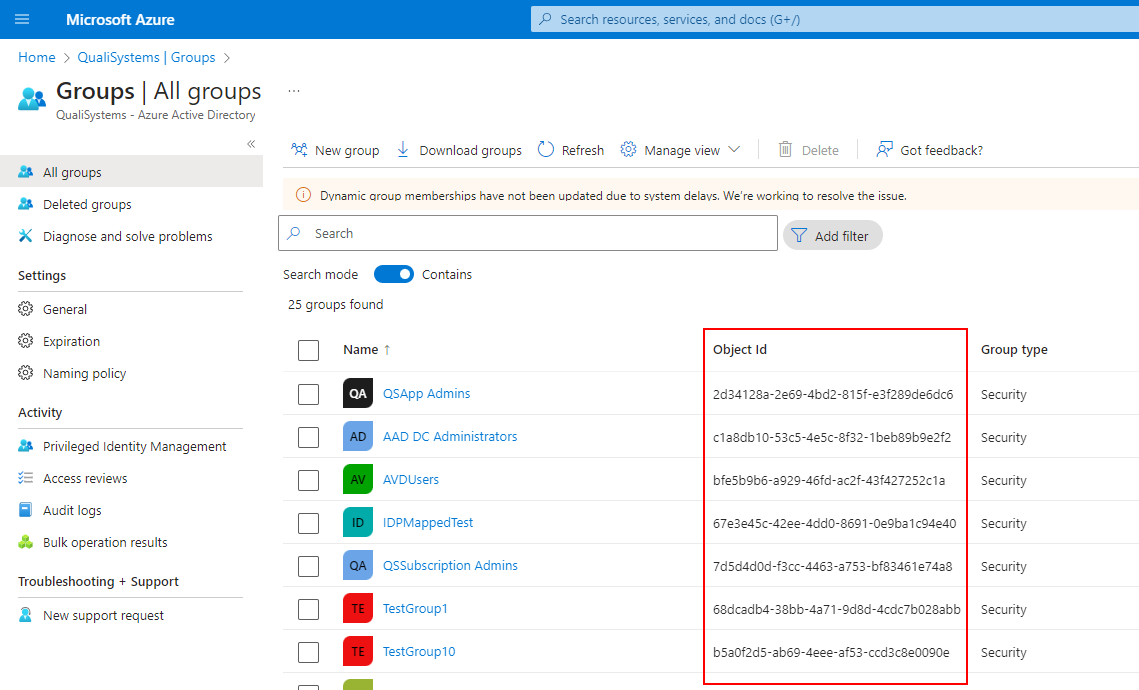Click the Access reviews checklist icon
Viewport: 1139px width, 690px height.
click(25, 478)
